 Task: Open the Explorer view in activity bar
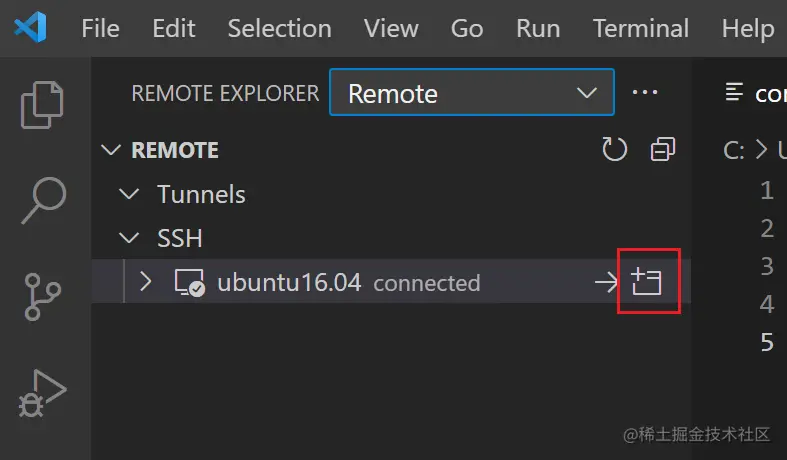coord(44,104)
